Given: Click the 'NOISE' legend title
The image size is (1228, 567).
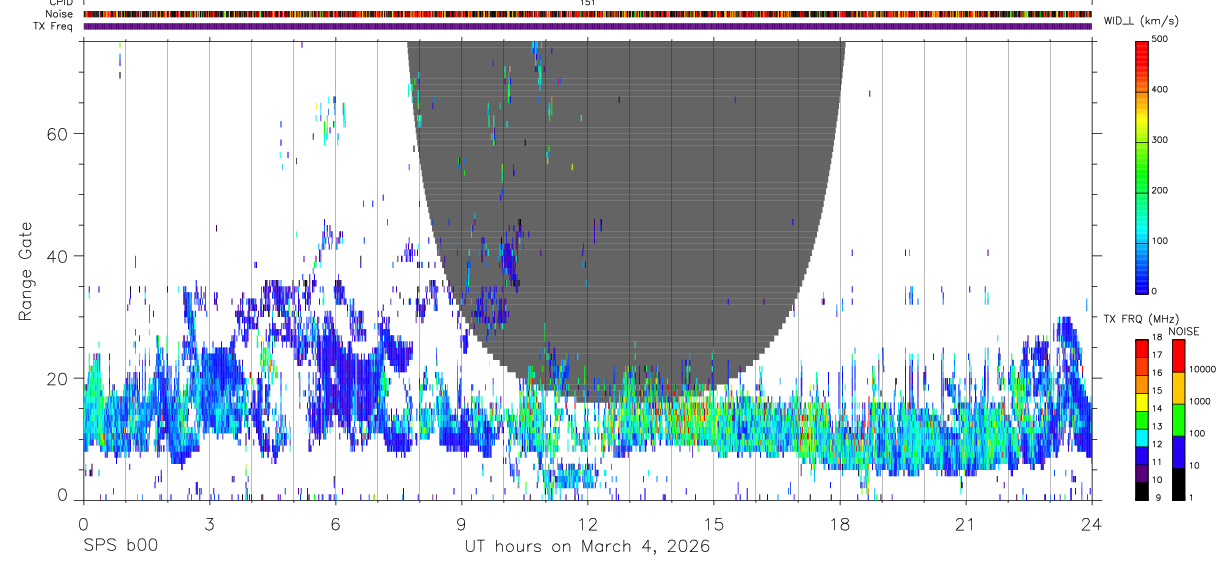Looking at the screenshot, I should click(1185, 331).
